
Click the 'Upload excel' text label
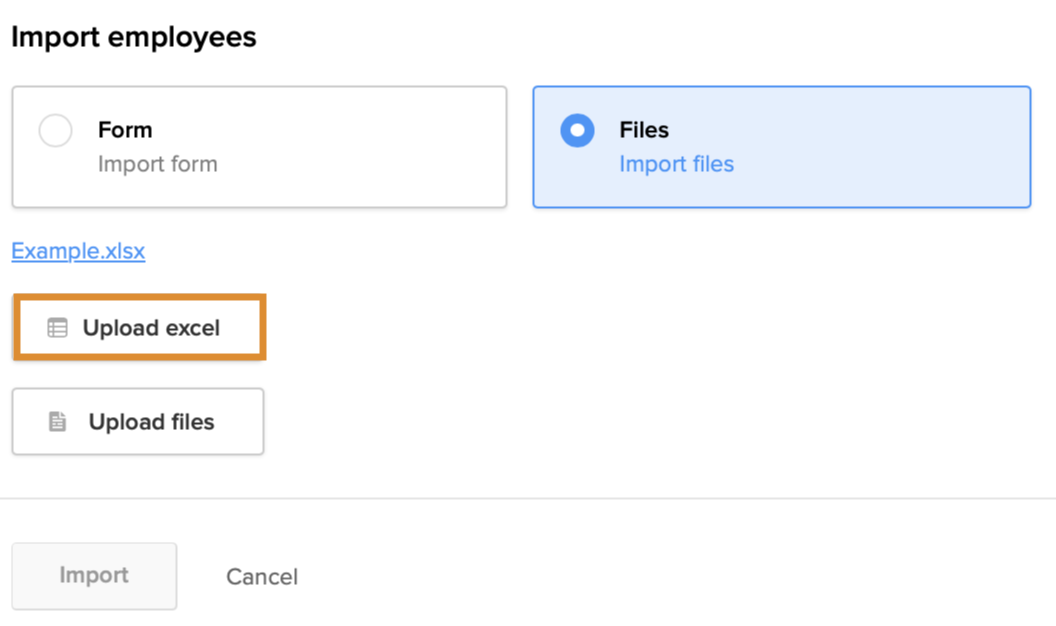[151, 328]
